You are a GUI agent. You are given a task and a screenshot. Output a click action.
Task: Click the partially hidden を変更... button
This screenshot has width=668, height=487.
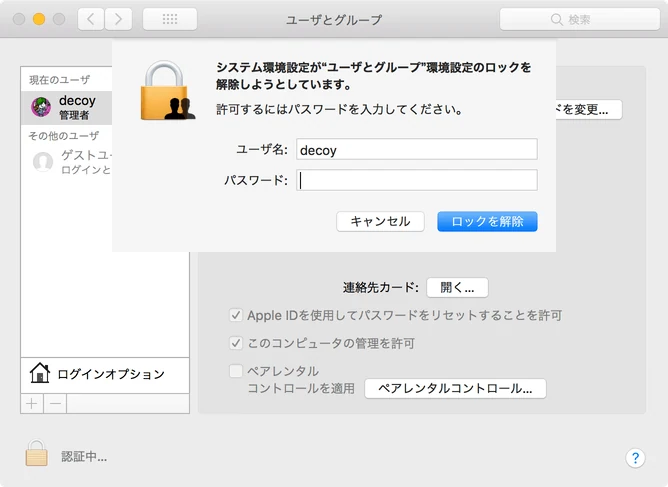tap(589, 110)
